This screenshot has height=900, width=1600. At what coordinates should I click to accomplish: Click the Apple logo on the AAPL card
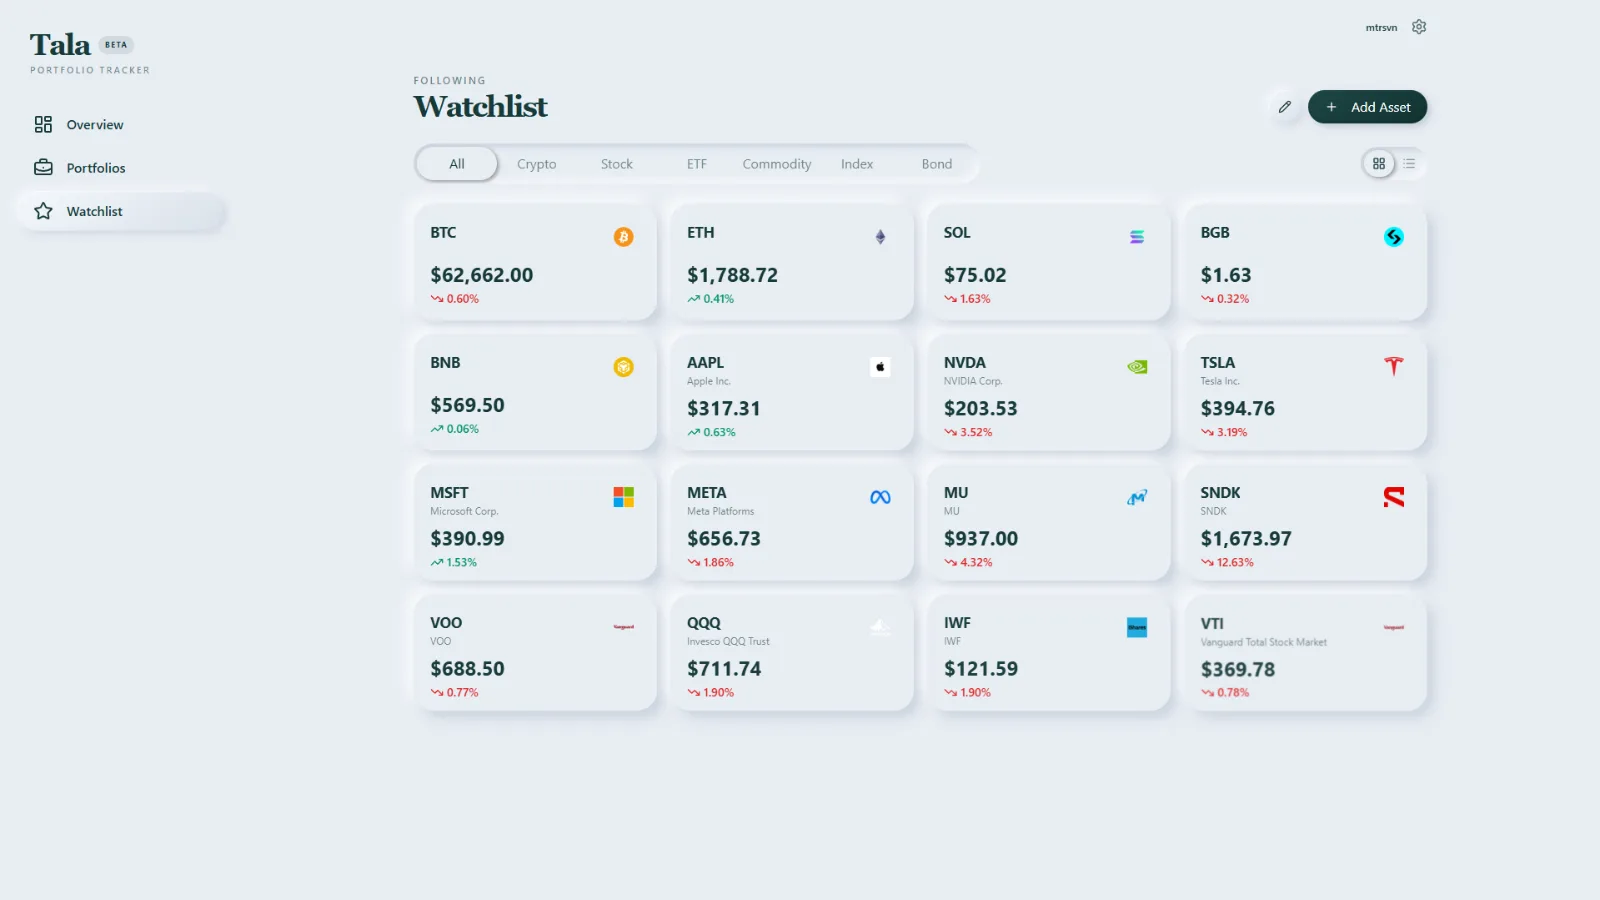coord(880,367)
